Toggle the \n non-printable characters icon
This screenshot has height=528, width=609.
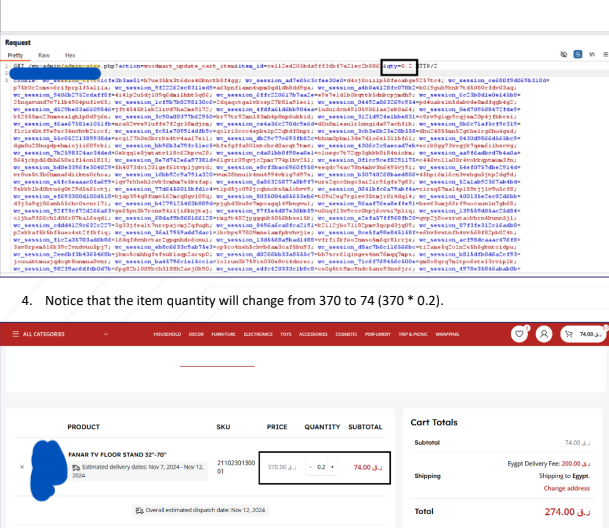(592, 54)
